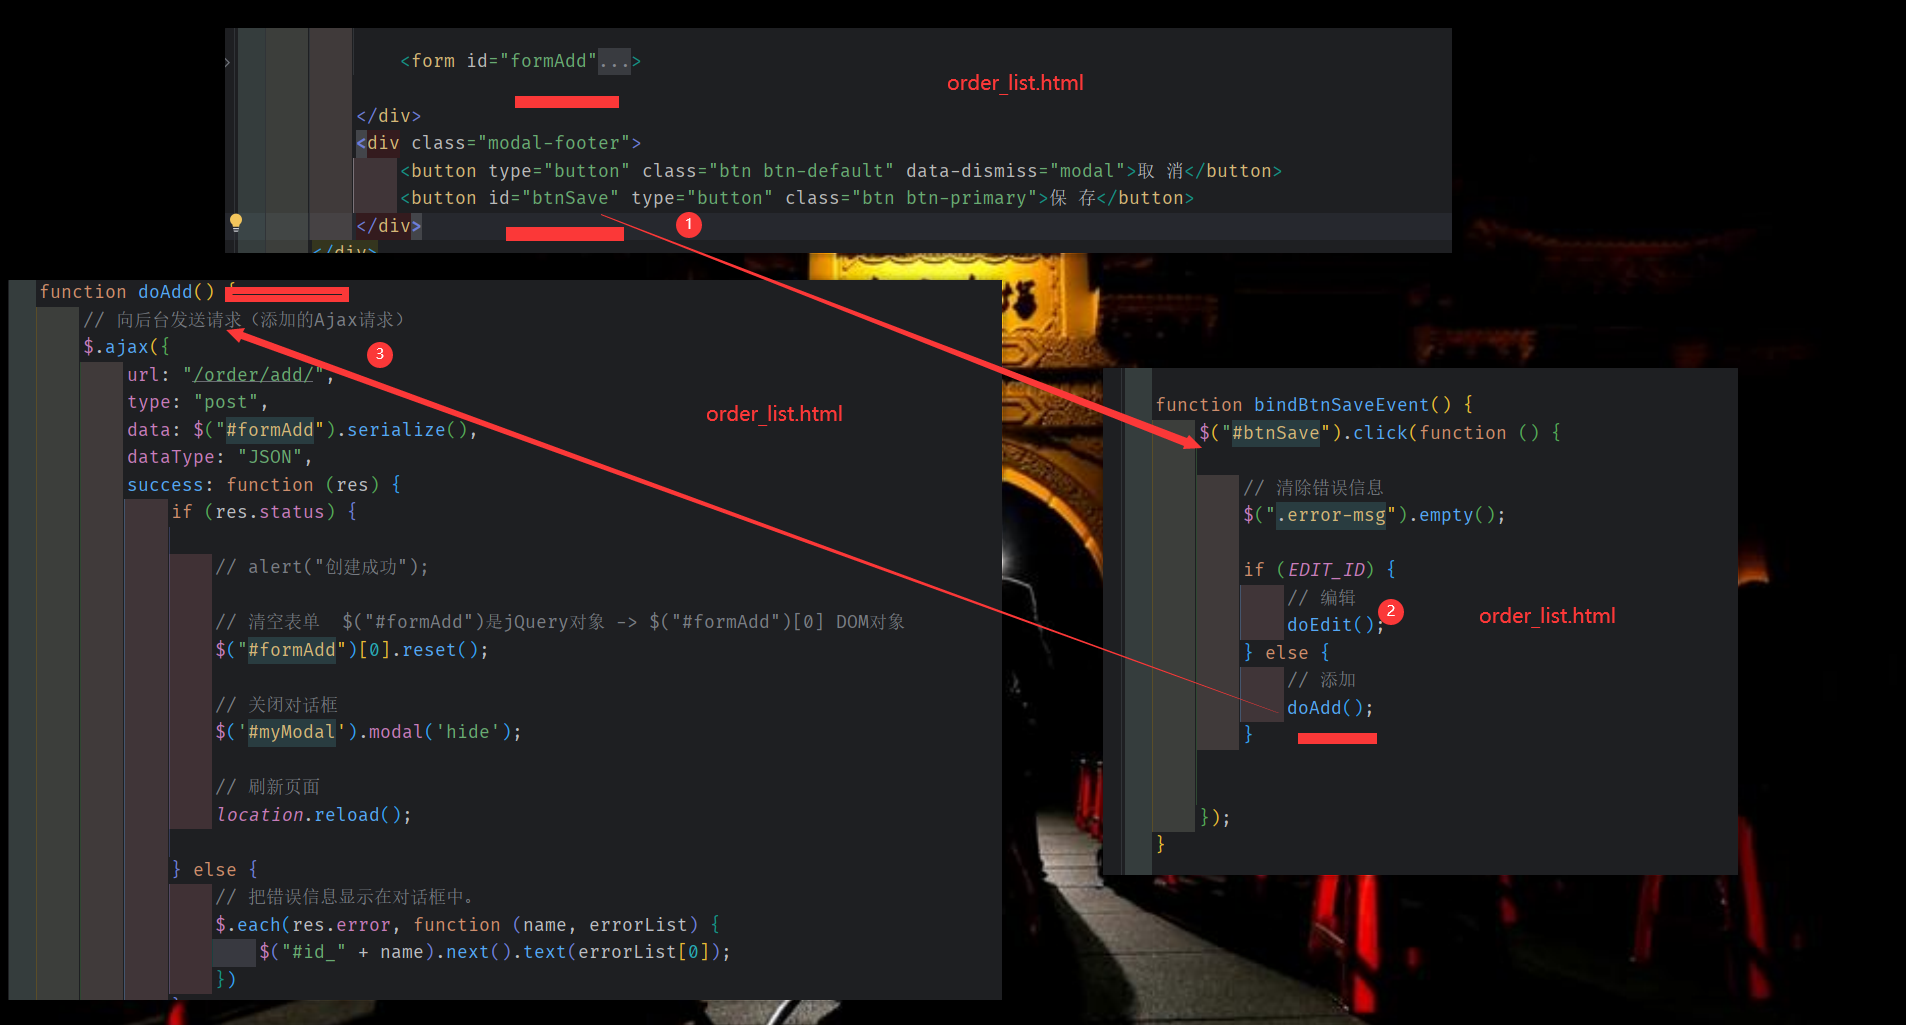Click the $("#formAdd")[0].reset(); statement
This screenshot has height=1025, width=1906.
point(352,650)
